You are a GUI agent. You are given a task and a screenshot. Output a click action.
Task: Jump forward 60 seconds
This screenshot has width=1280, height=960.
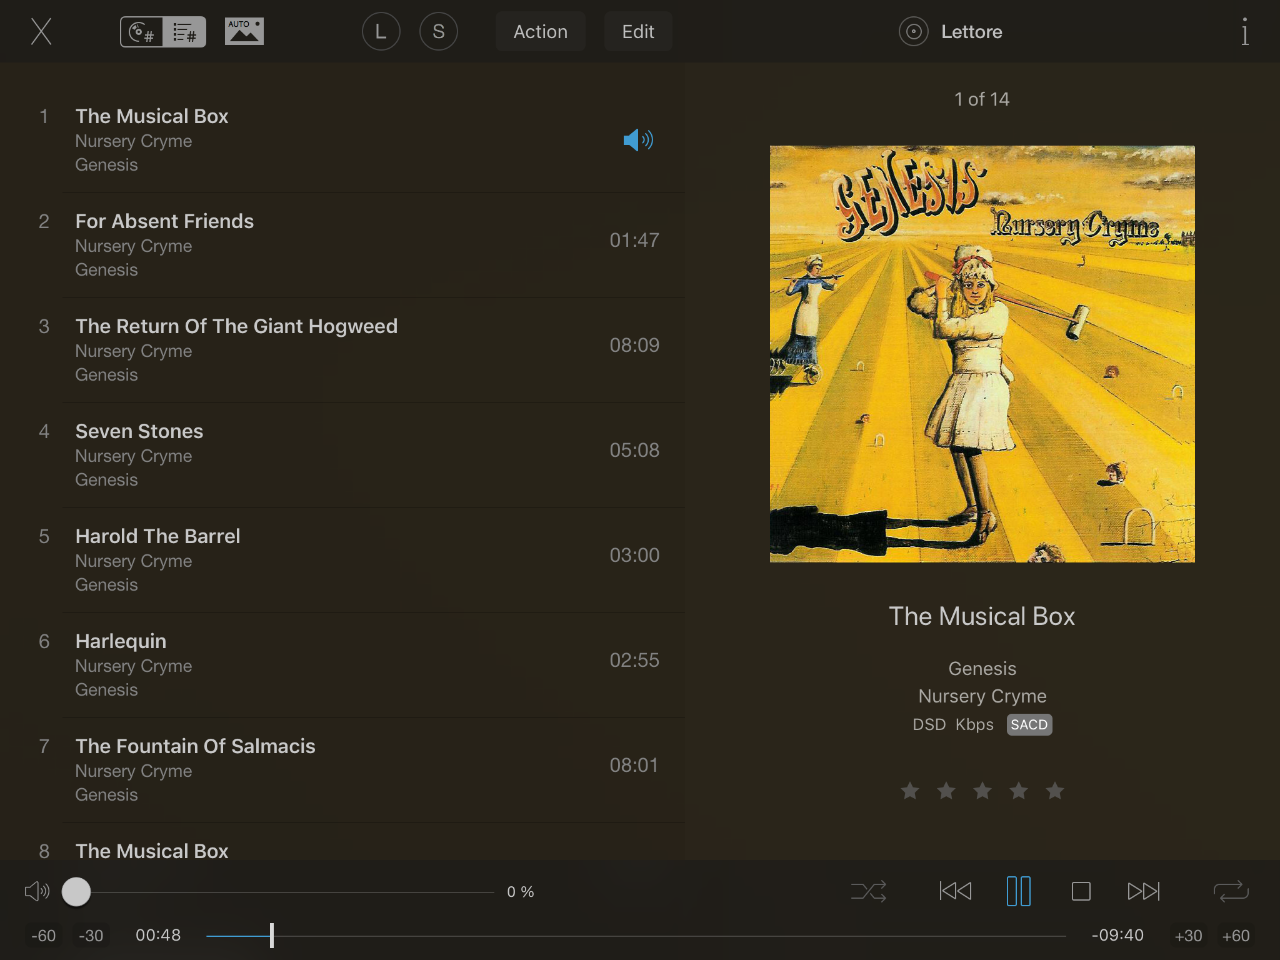pyautogui.click(x=1236, y=936)
